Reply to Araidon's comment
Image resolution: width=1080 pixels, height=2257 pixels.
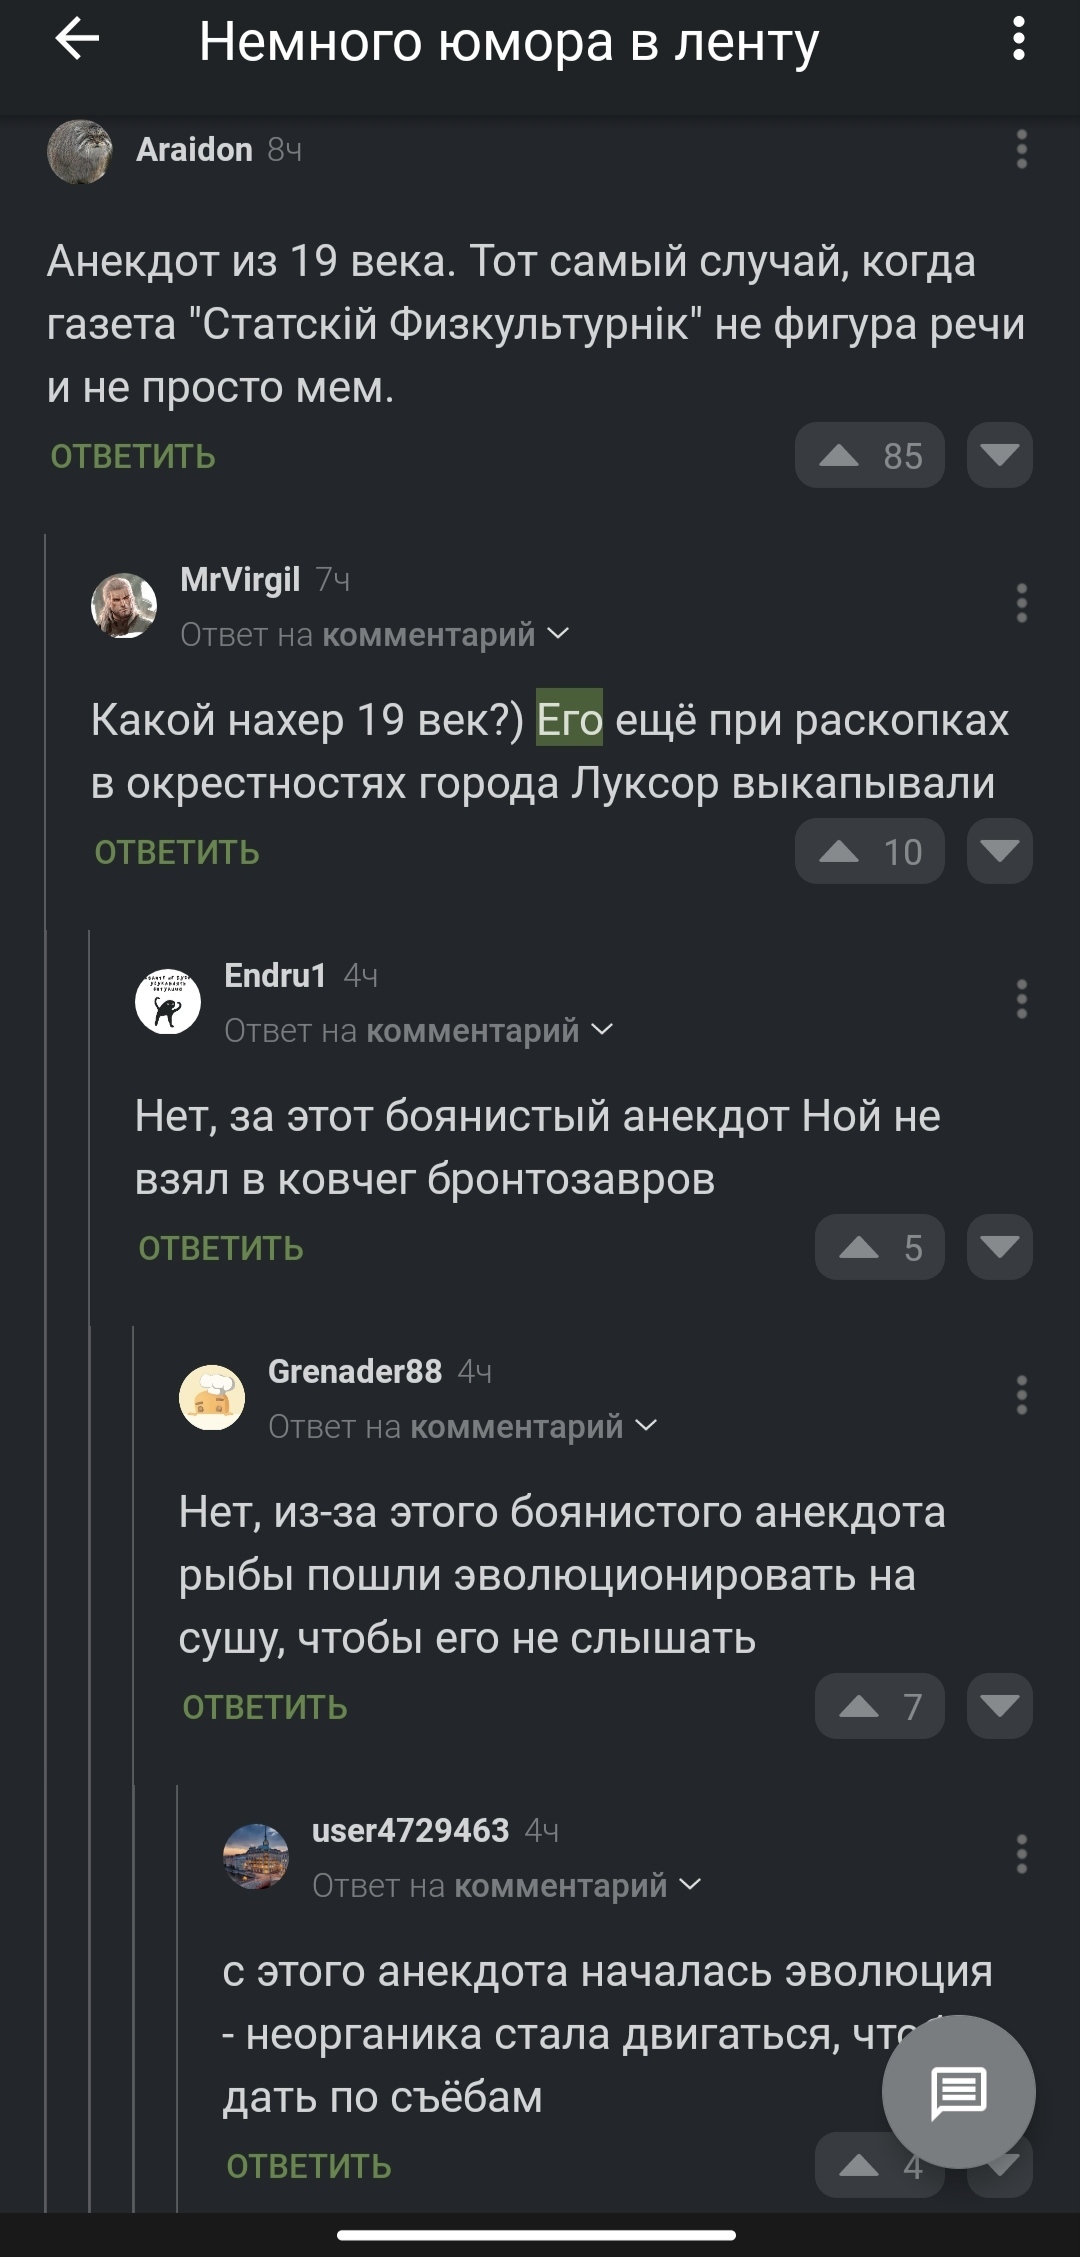(133, 457)
